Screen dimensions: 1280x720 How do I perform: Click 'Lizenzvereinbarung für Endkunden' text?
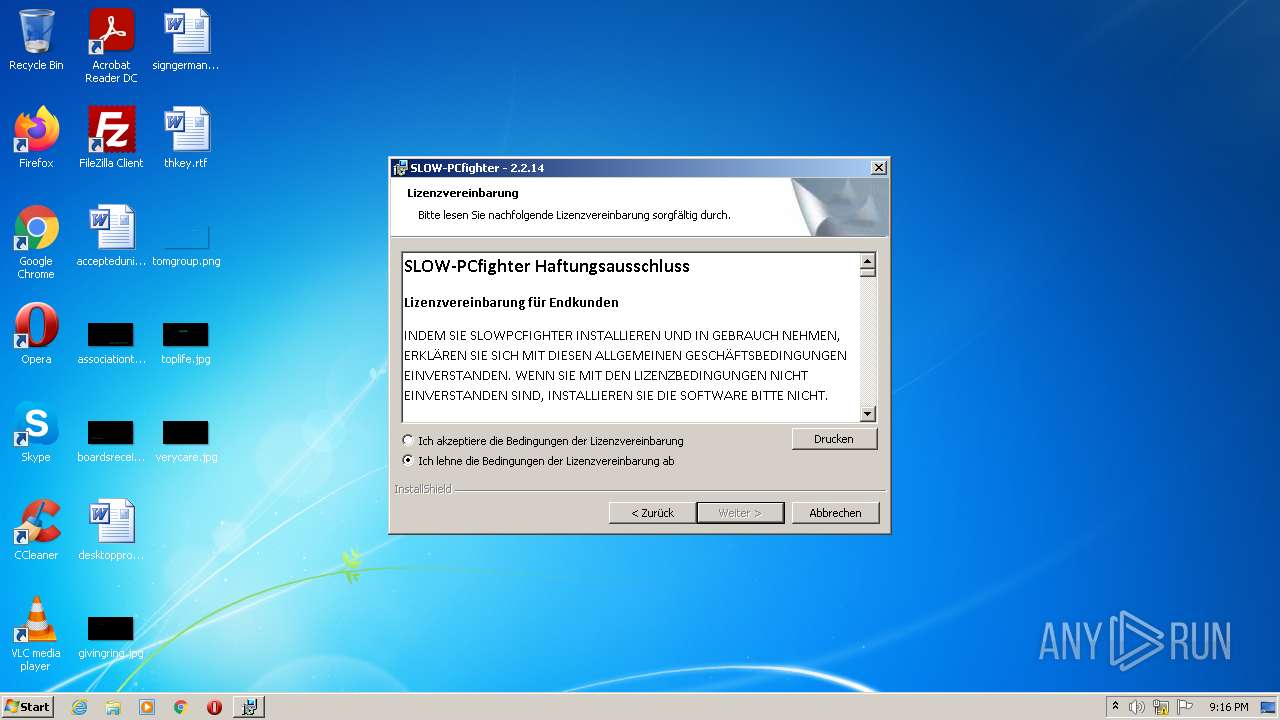click(x=511, y=302)
